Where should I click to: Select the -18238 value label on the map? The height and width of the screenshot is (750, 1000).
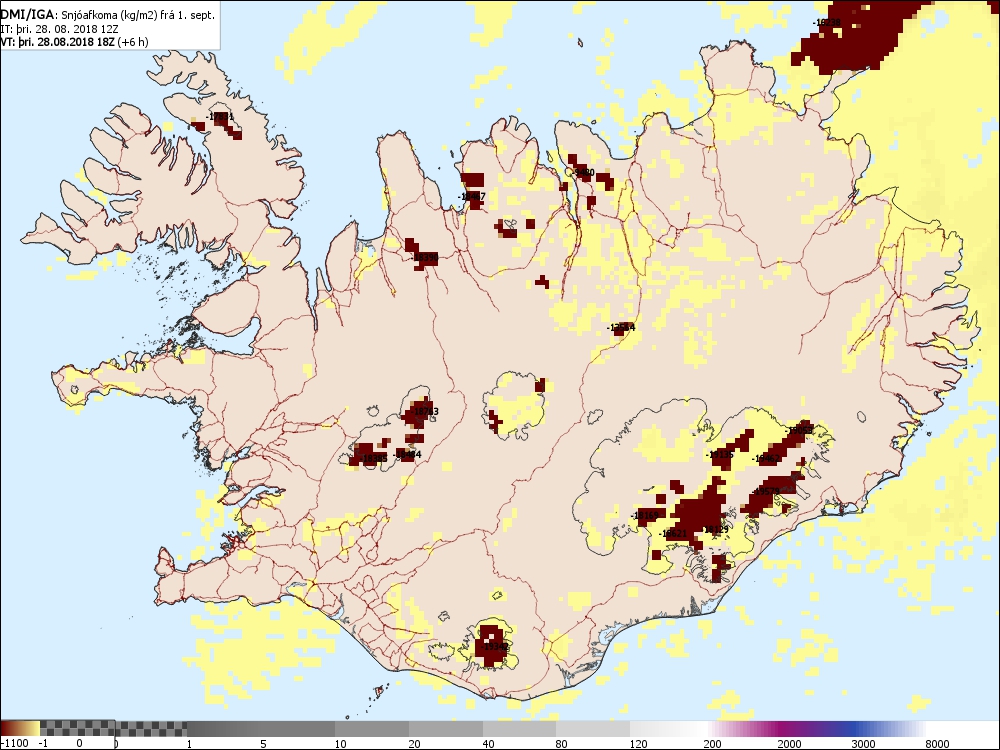(827, 22)
